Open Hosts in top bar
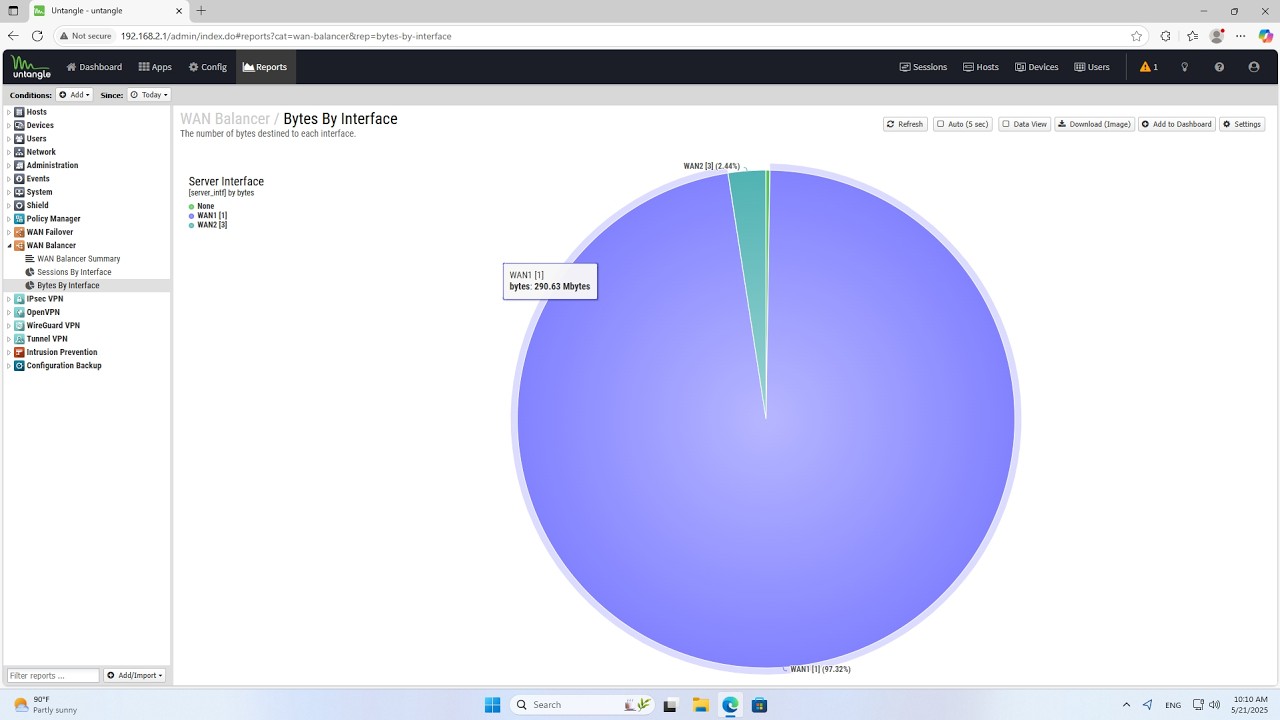Viewport: 1280px width, 720px height. click(981, 67)
